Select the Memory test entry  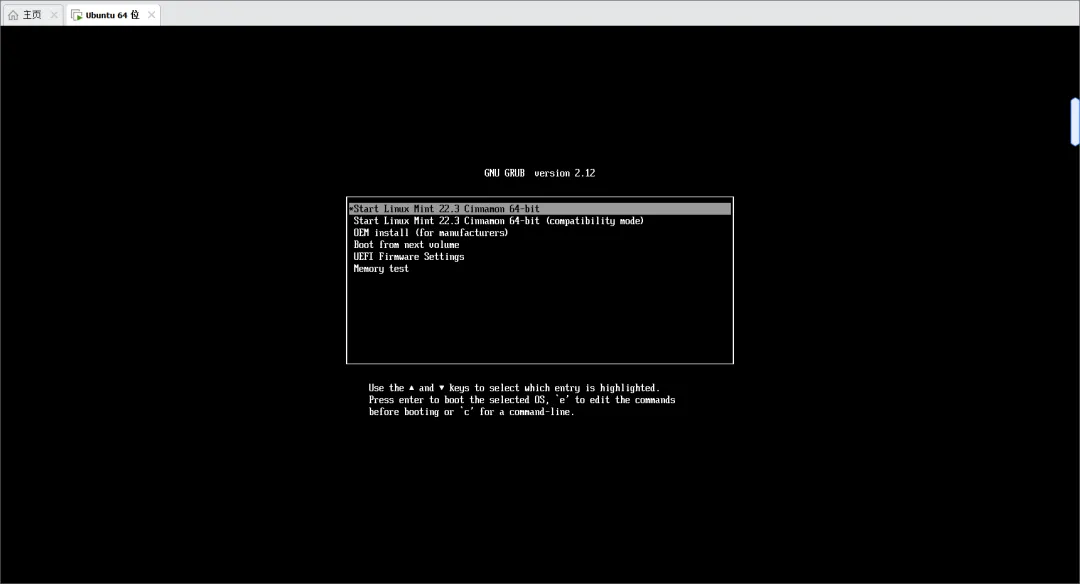click(x=381, y=269)
